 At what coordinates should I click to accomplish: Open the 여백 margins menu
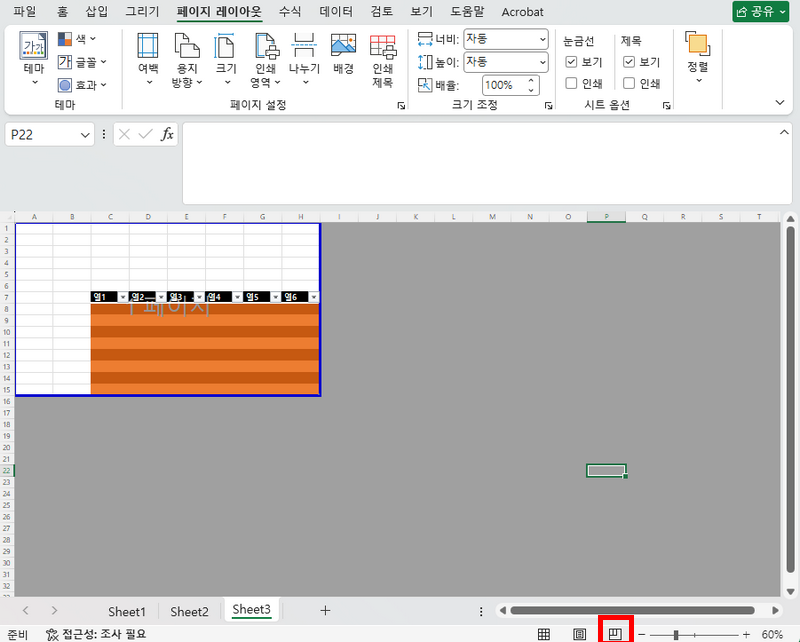(148, 59)
